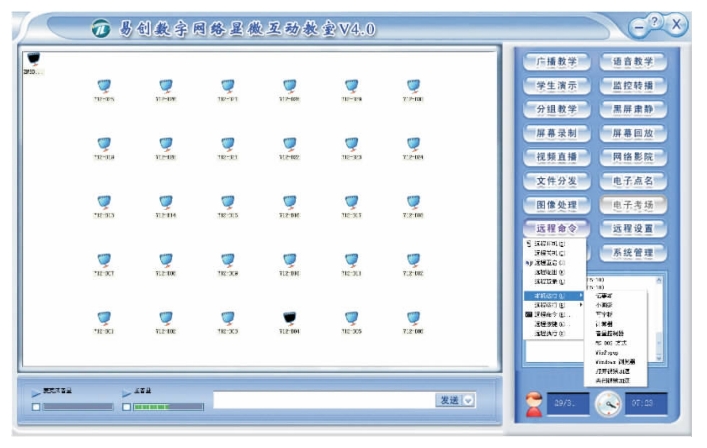Viewport: 707px width, 448px height.
Task: Click the speaker volume icon left of green level bar
Action: 126,393
